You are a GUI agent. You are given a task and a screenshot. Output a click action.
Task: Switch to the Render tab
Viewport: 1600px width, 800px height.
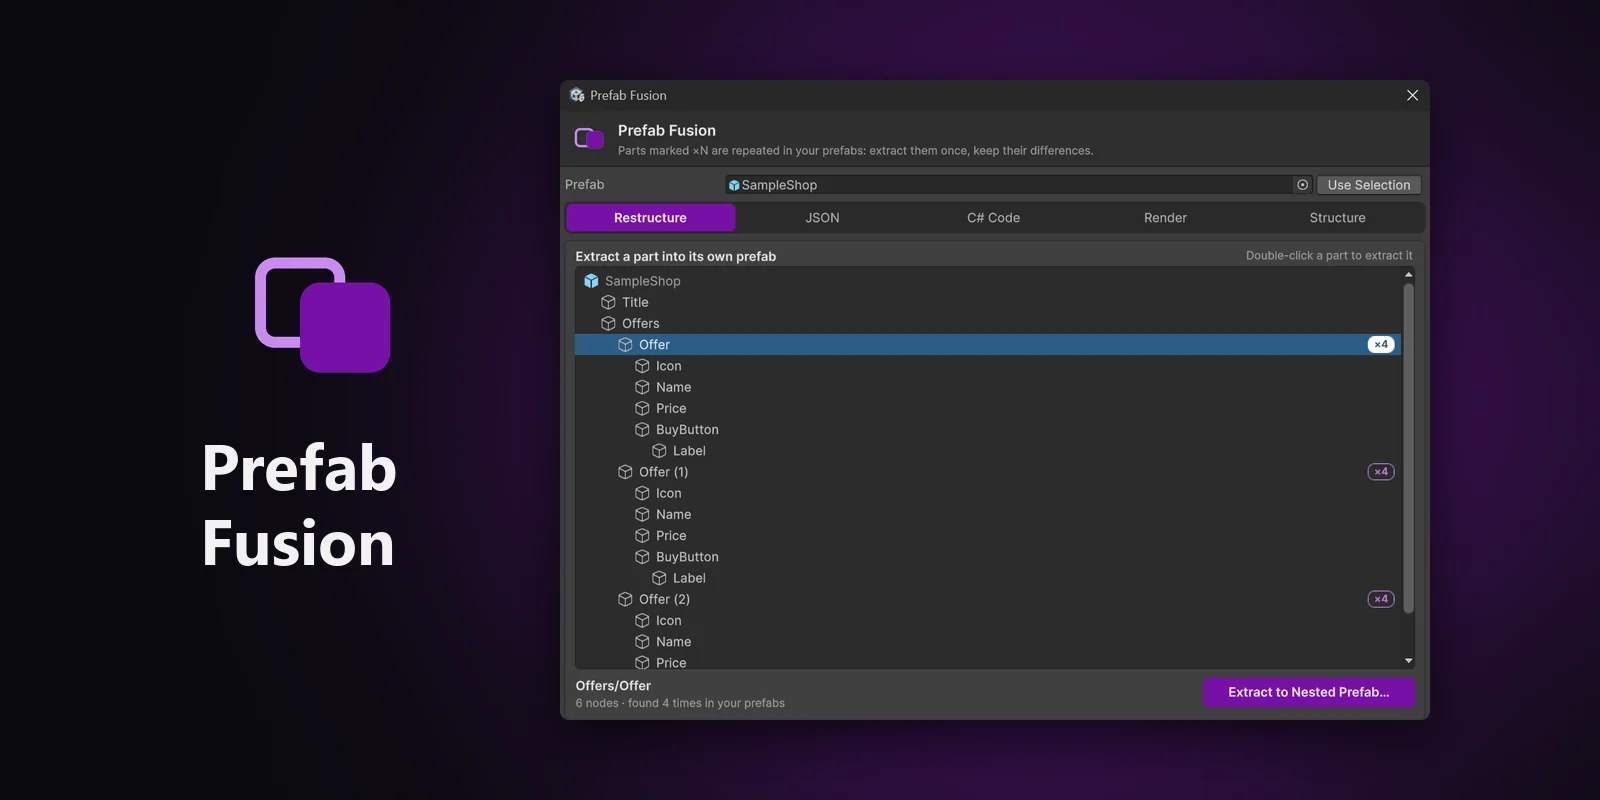[1165, 218]
